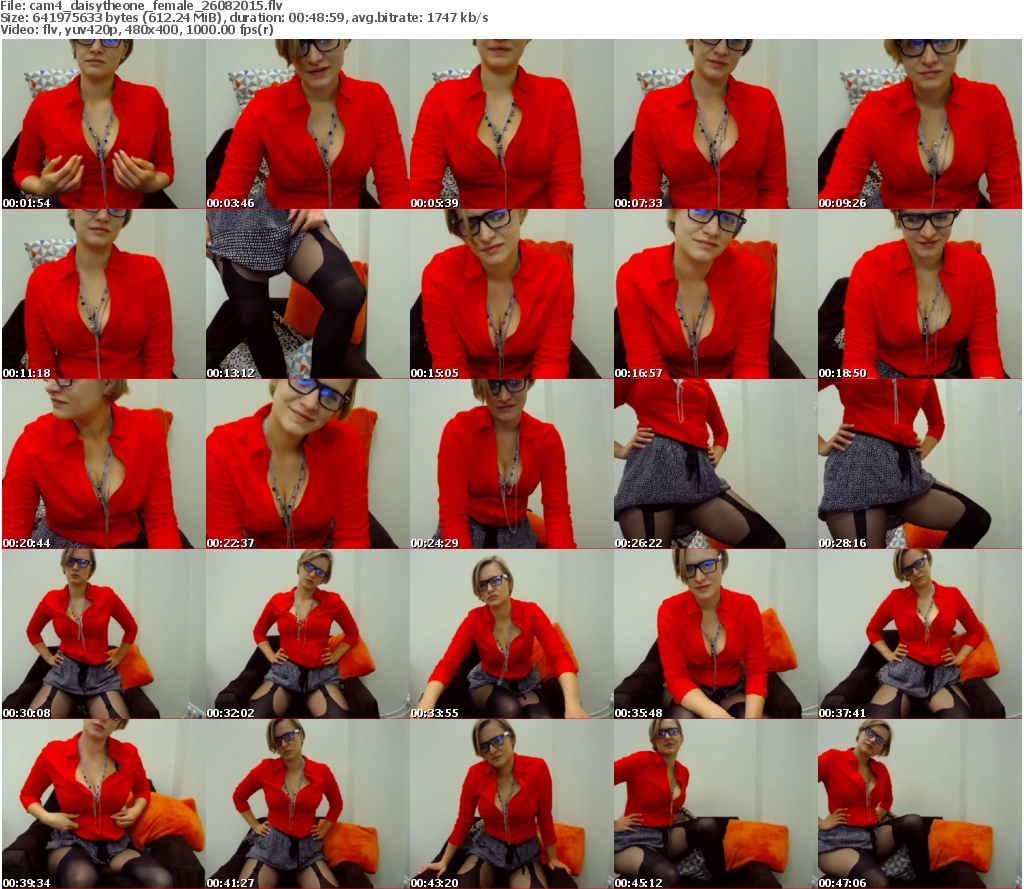1024x889 pixels.
Task: Select the thumbnail at timestamp 00:11:18
Action: point(103,294)
